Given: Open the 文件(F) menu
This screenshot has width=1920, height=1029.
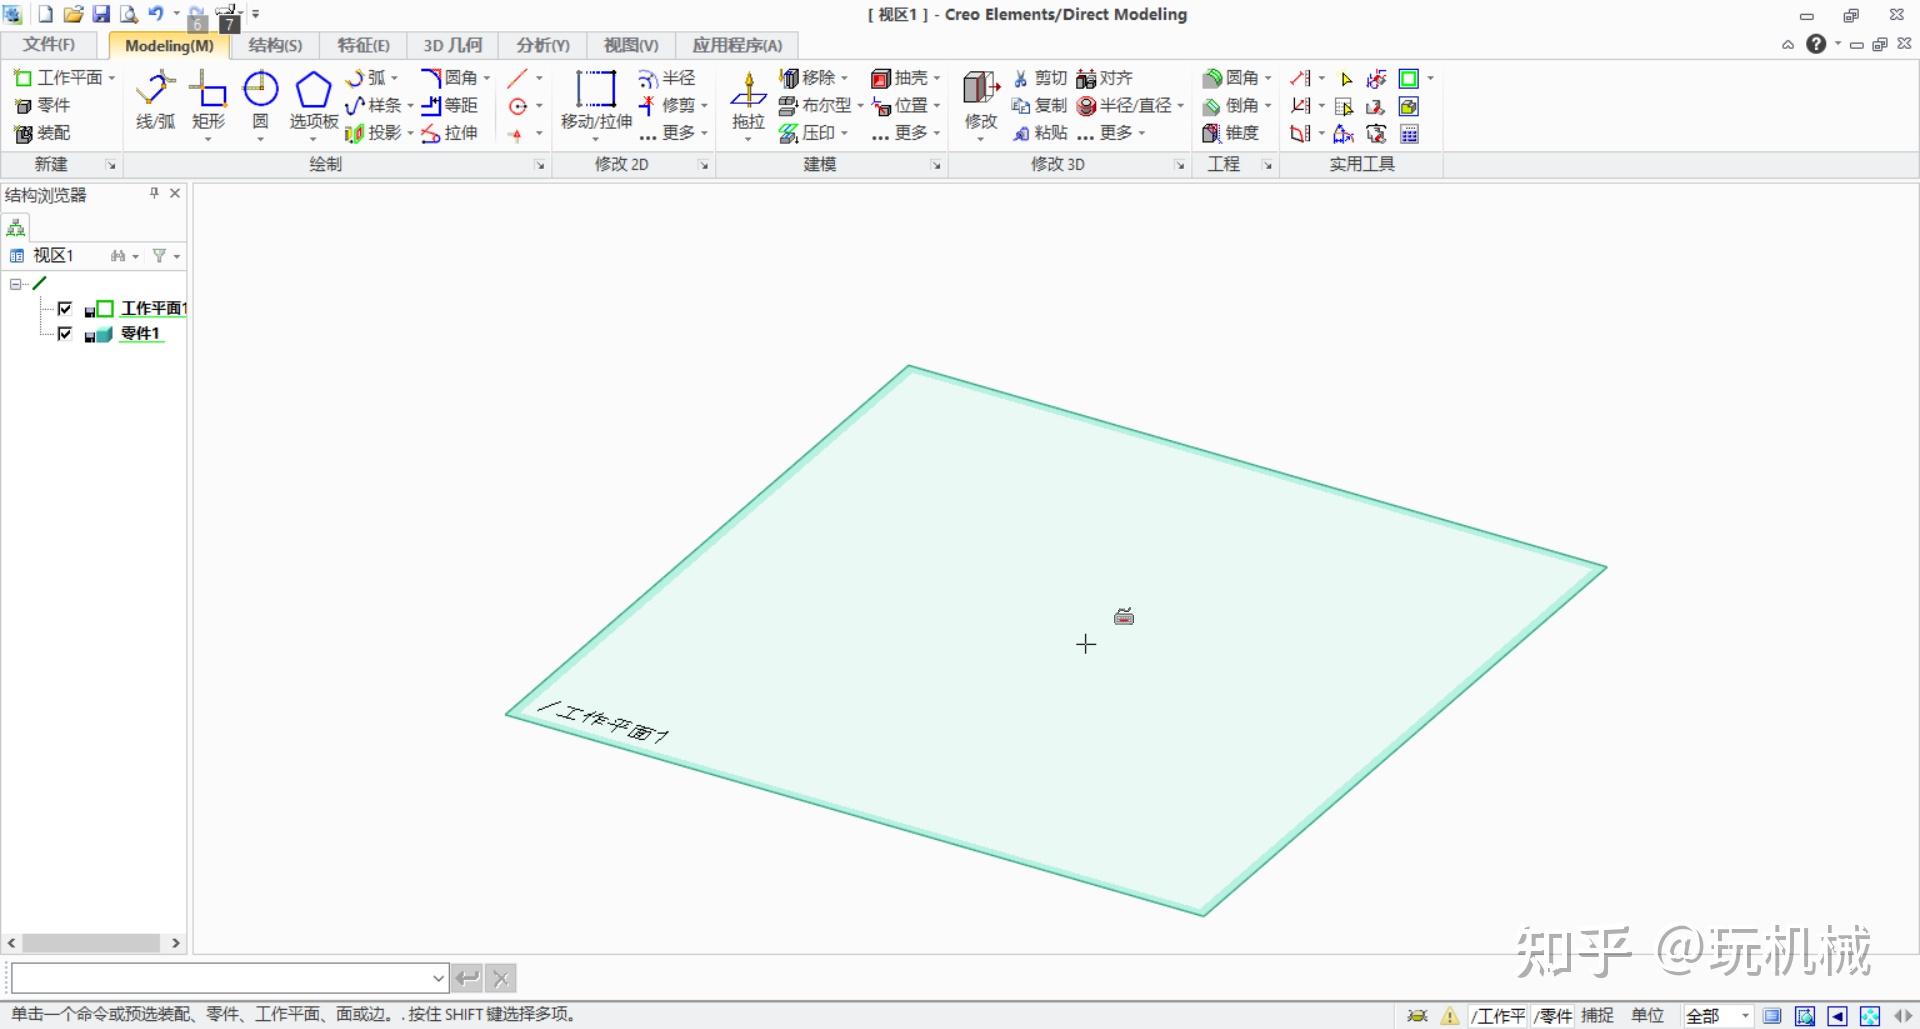Looking at the screenshot, I should click(x=49, y=45).
